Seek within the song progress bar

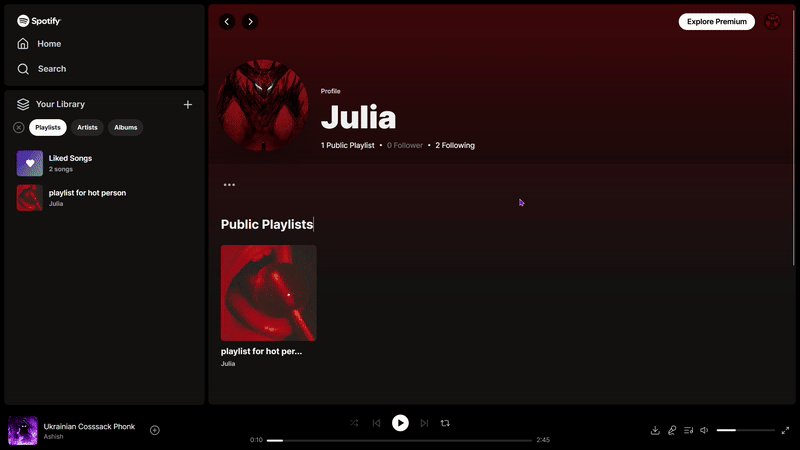coord(399,440)
